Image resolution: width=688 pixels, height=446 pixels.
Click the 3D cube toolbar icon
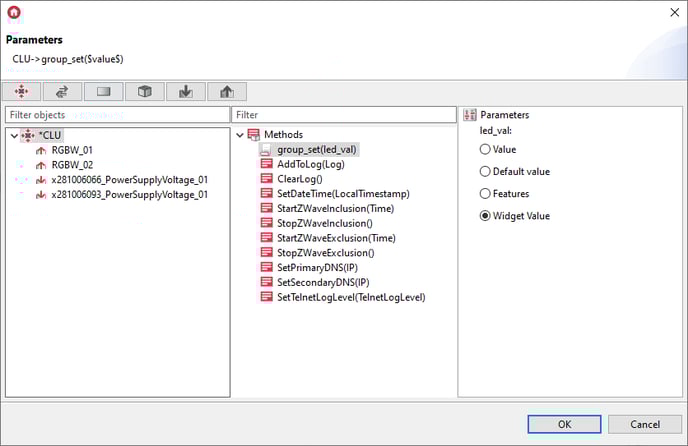click(x=144, y=92)
